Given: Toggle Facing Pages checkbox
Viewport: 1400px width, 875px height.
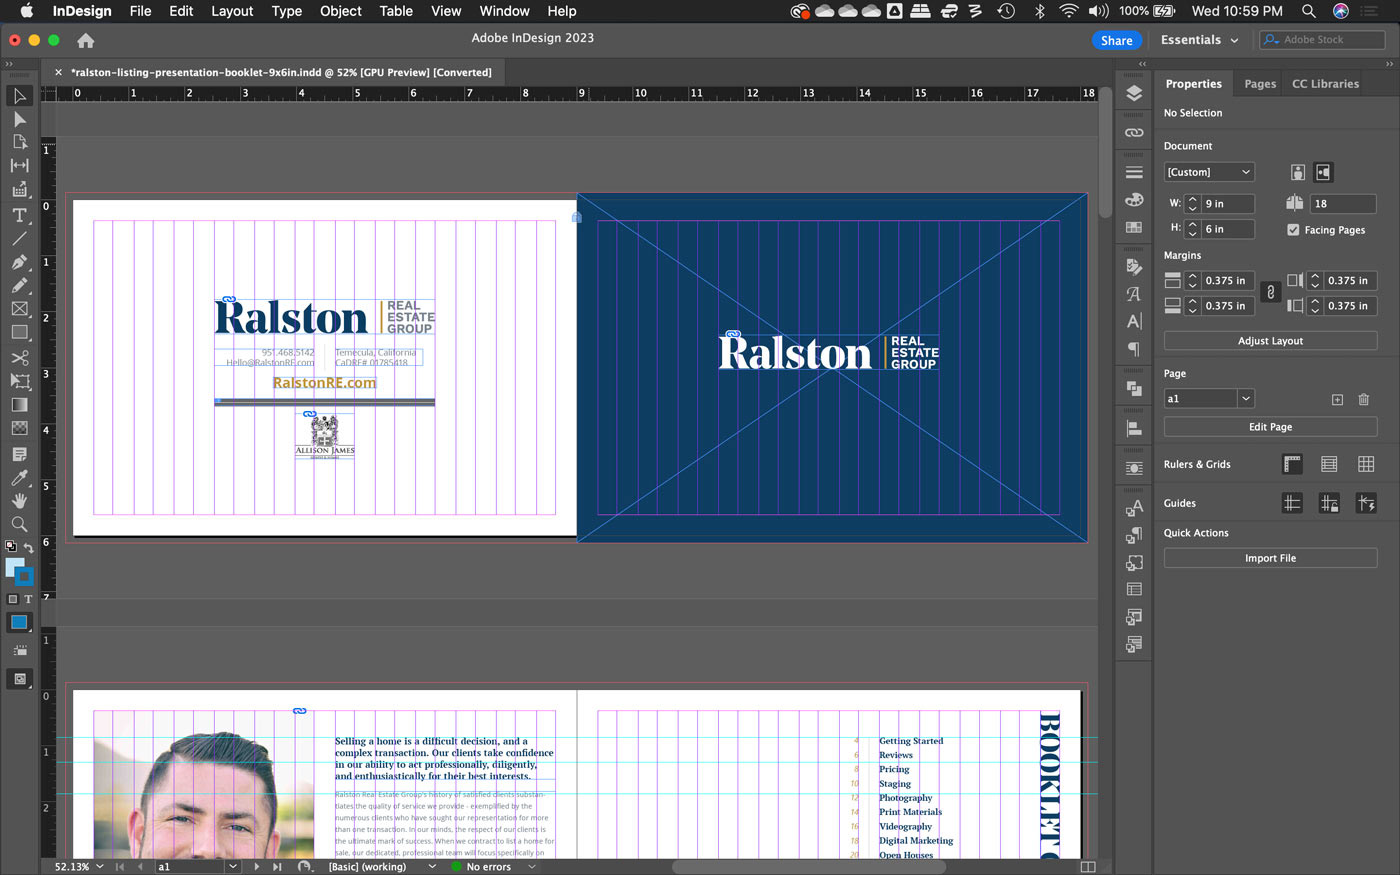Looking at the screenshot, I should [x=1293, y=230].
